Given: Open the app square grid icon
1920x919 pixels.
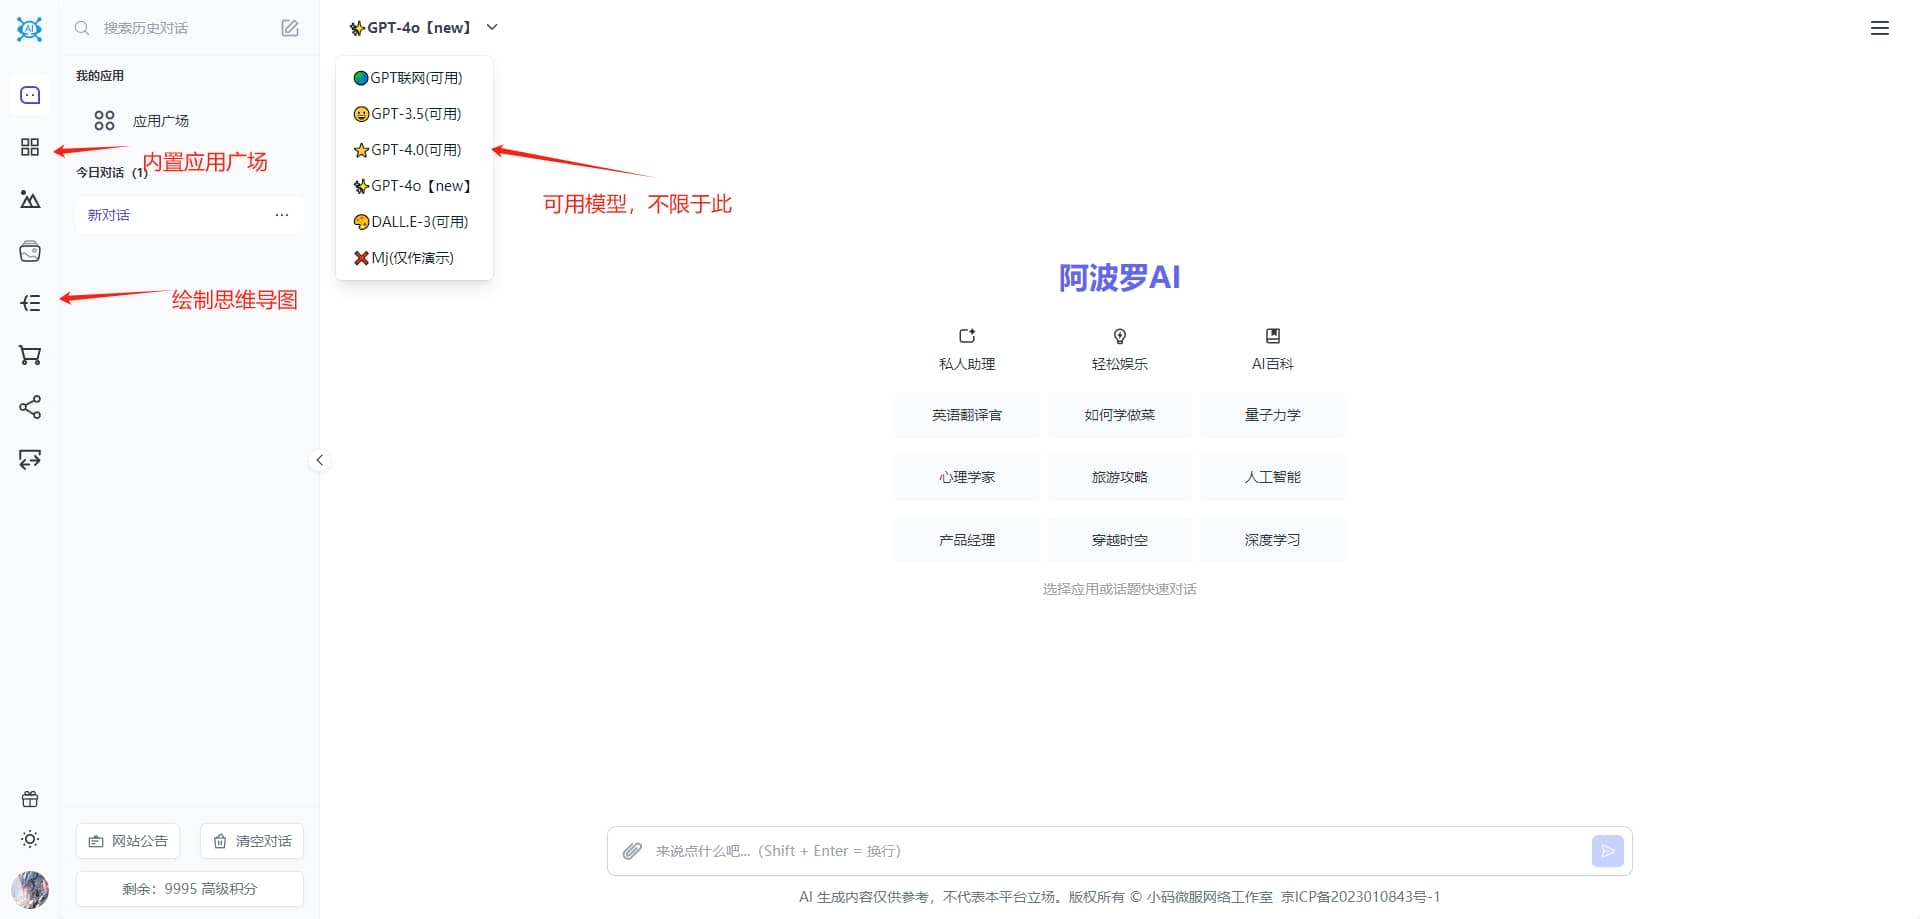Looking at the screenshot, I should 30,147.
